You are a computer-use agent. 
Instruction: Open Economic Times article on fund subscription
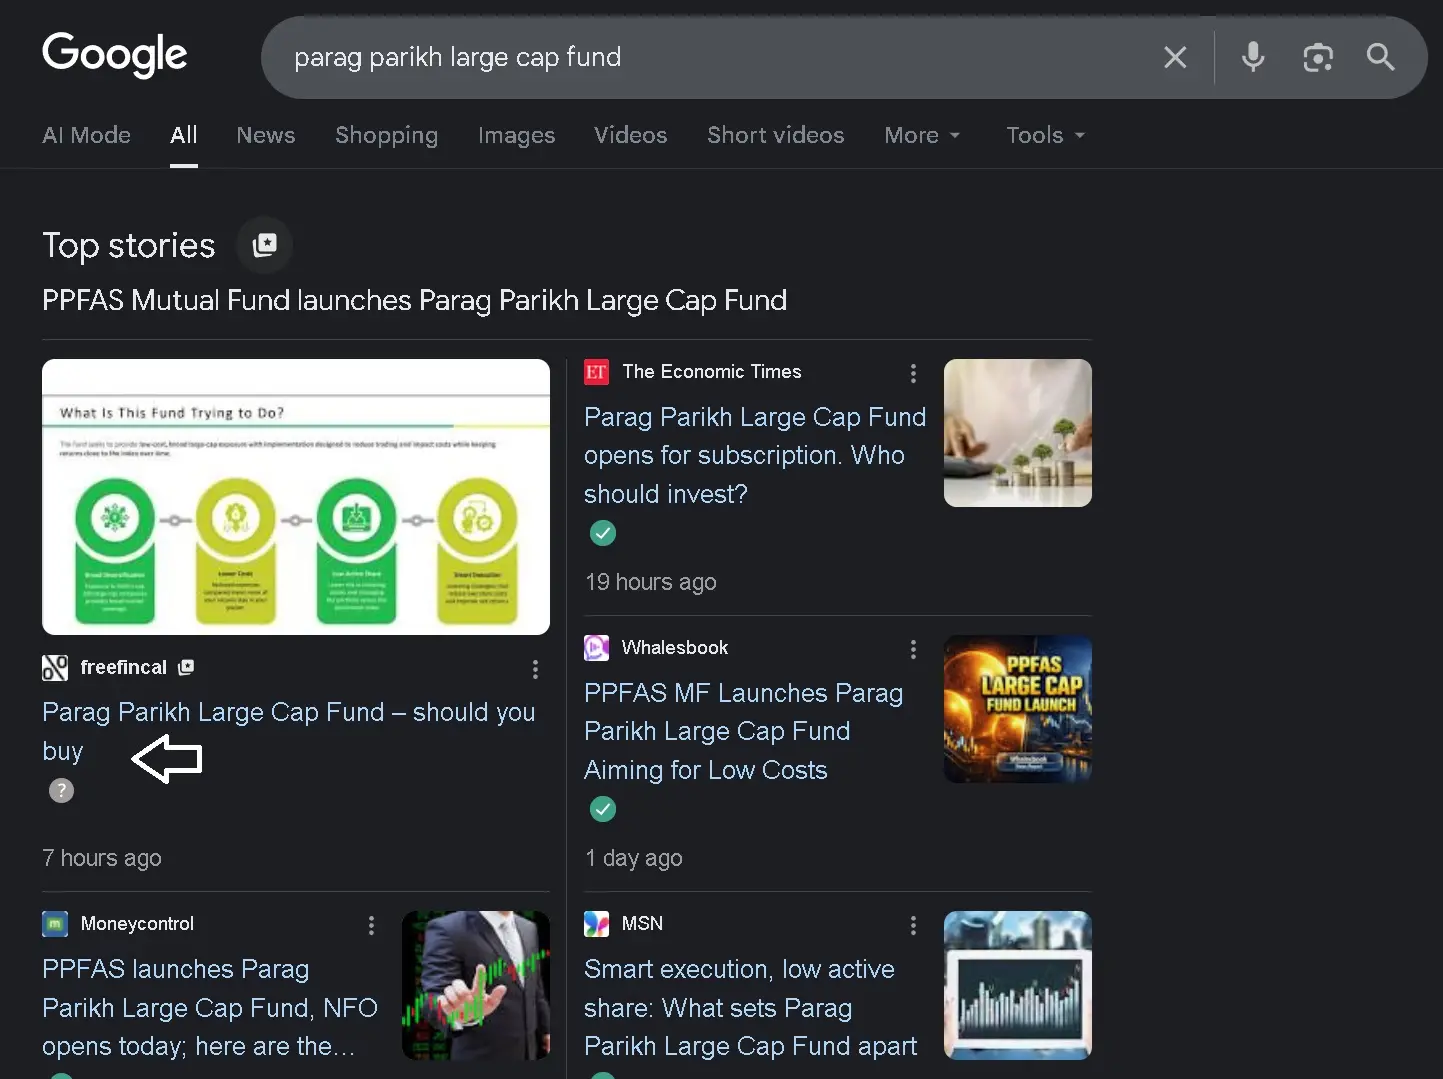click(x=754, y=455)
